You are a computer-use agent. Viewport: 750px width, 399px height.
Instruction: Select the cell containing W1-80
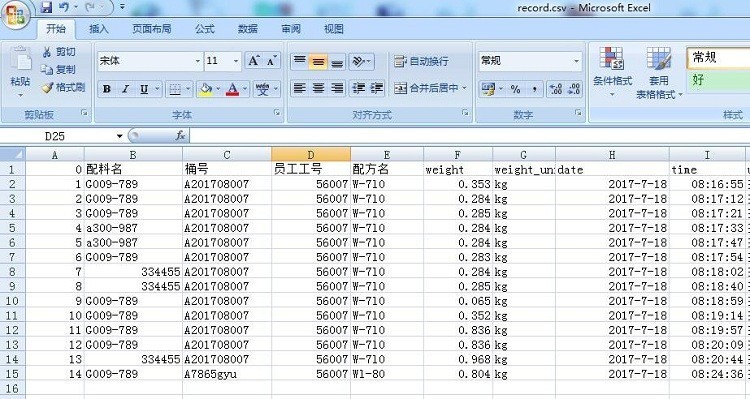pos(386,374)
